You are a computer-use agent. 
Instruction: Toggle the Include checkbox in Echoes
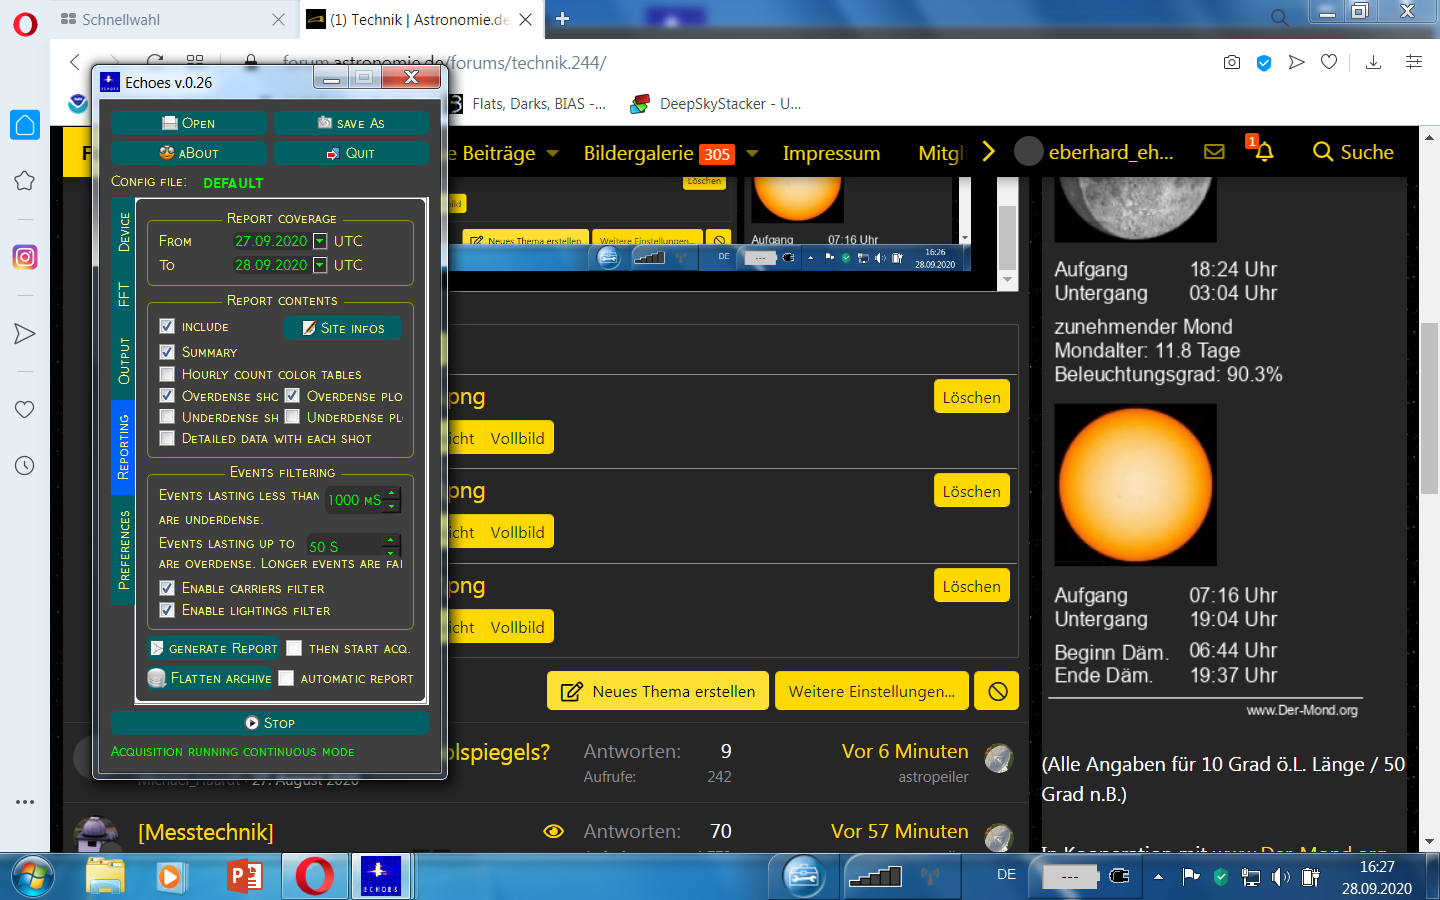coord(167,326)
